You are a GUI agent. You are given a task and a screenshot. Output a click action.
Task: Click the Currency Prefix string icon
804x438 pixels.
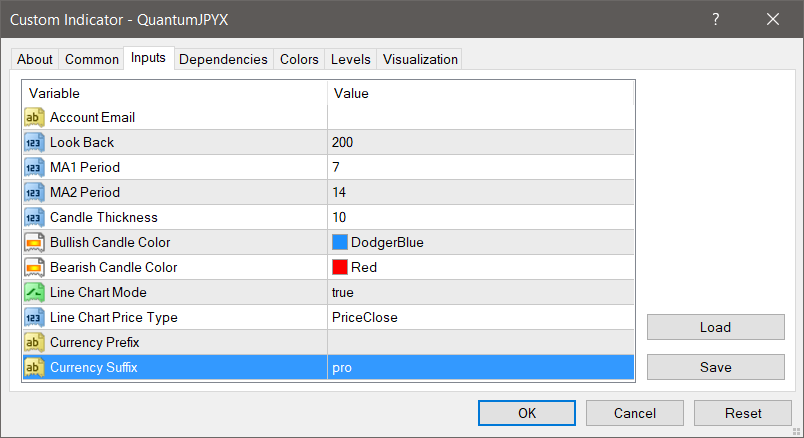pos(34,342)
